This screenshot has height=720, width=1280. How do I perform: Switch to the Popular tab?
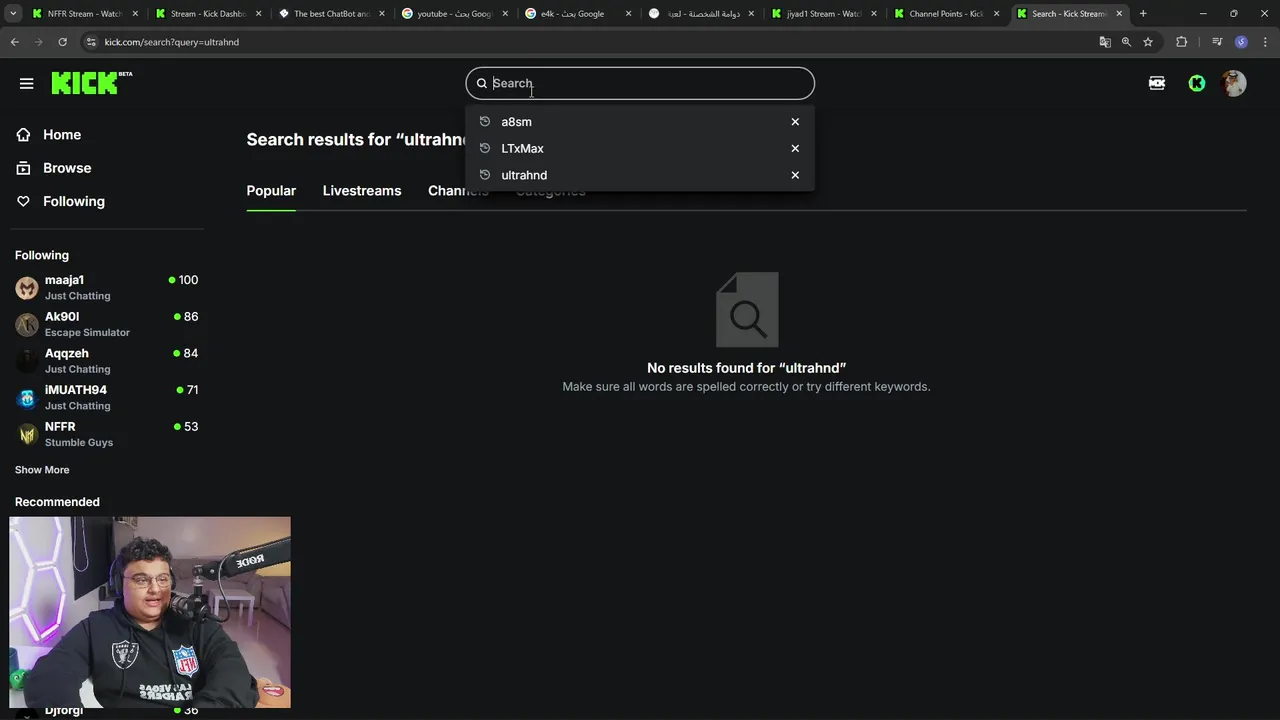click(x=271, y=191)
